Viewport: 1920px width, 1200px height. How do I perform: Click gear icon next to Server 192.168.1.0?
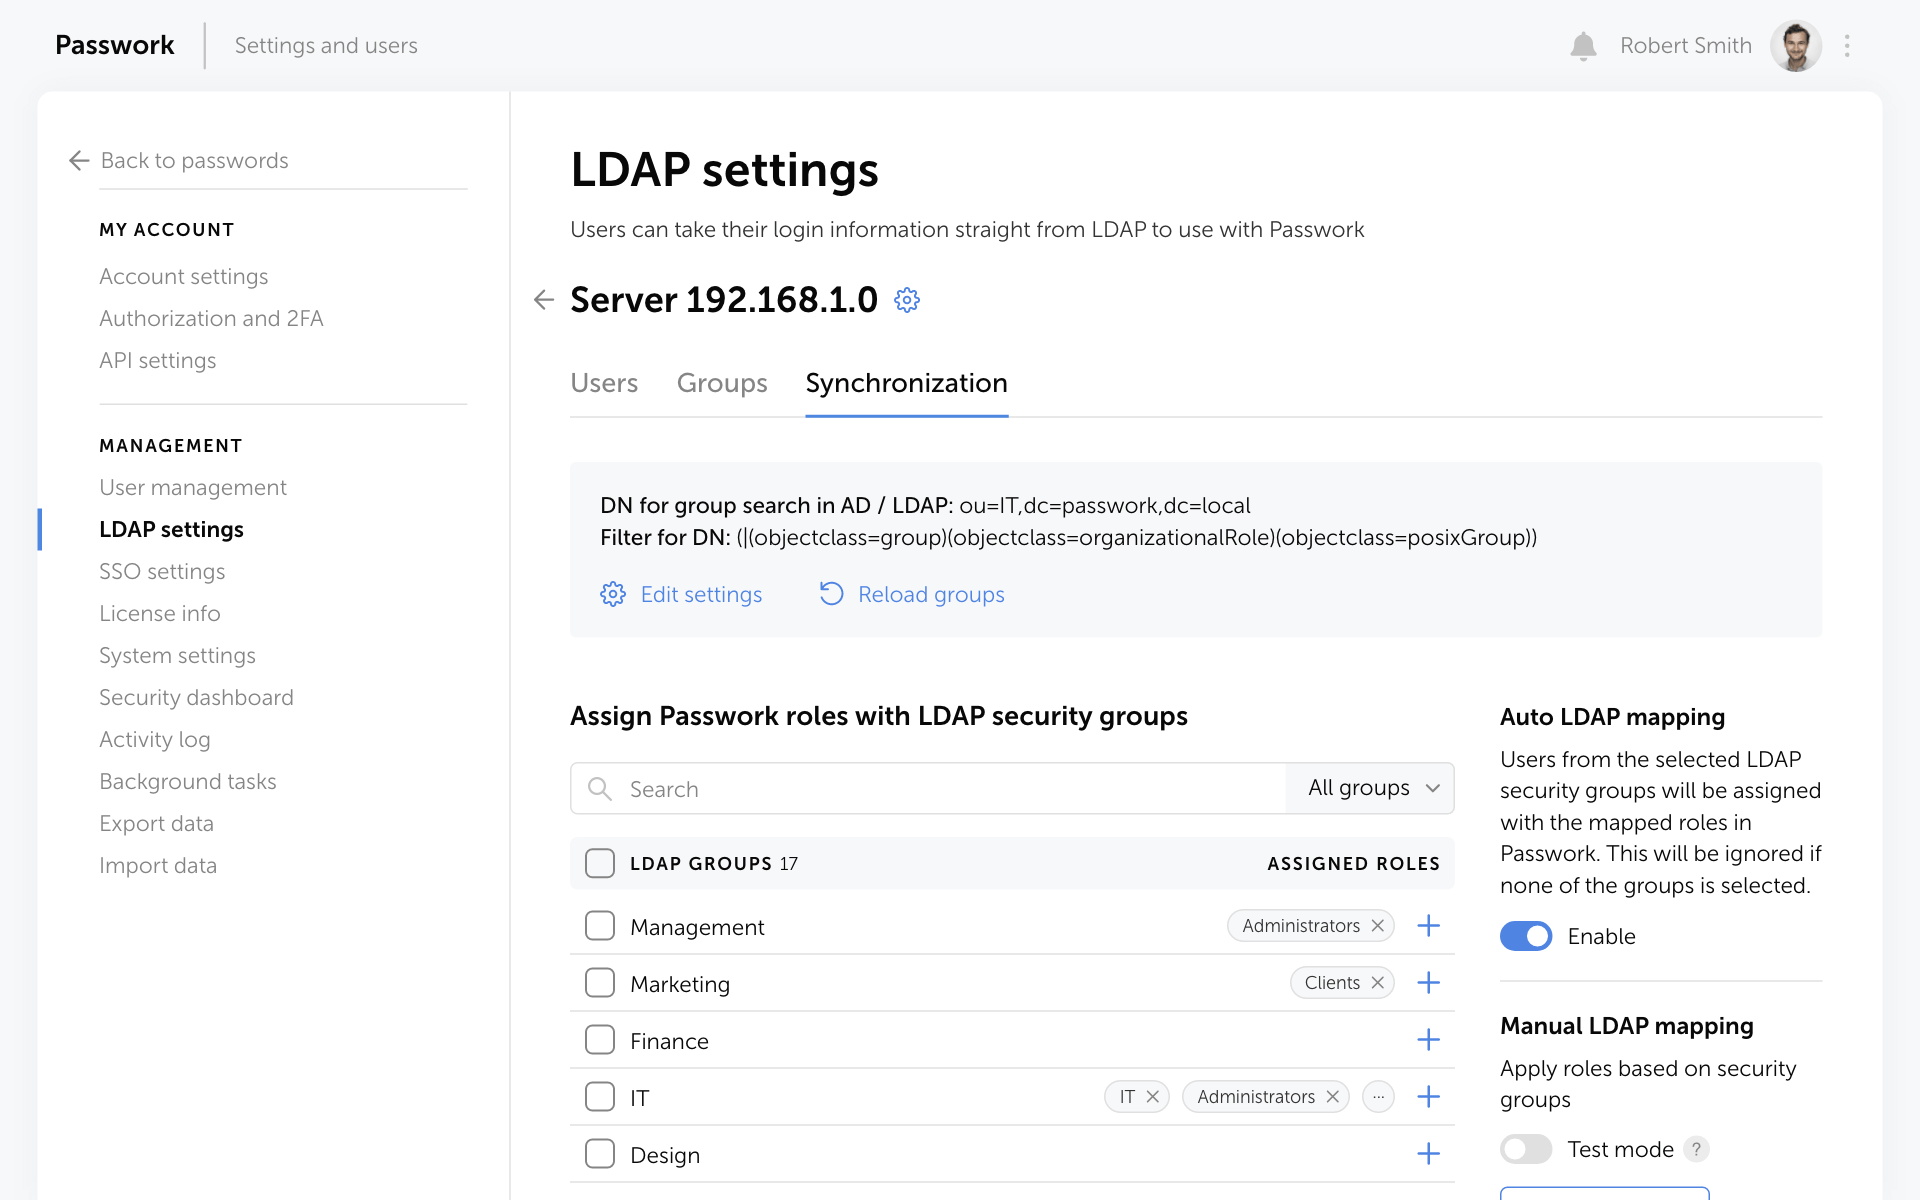pos(906,300)
